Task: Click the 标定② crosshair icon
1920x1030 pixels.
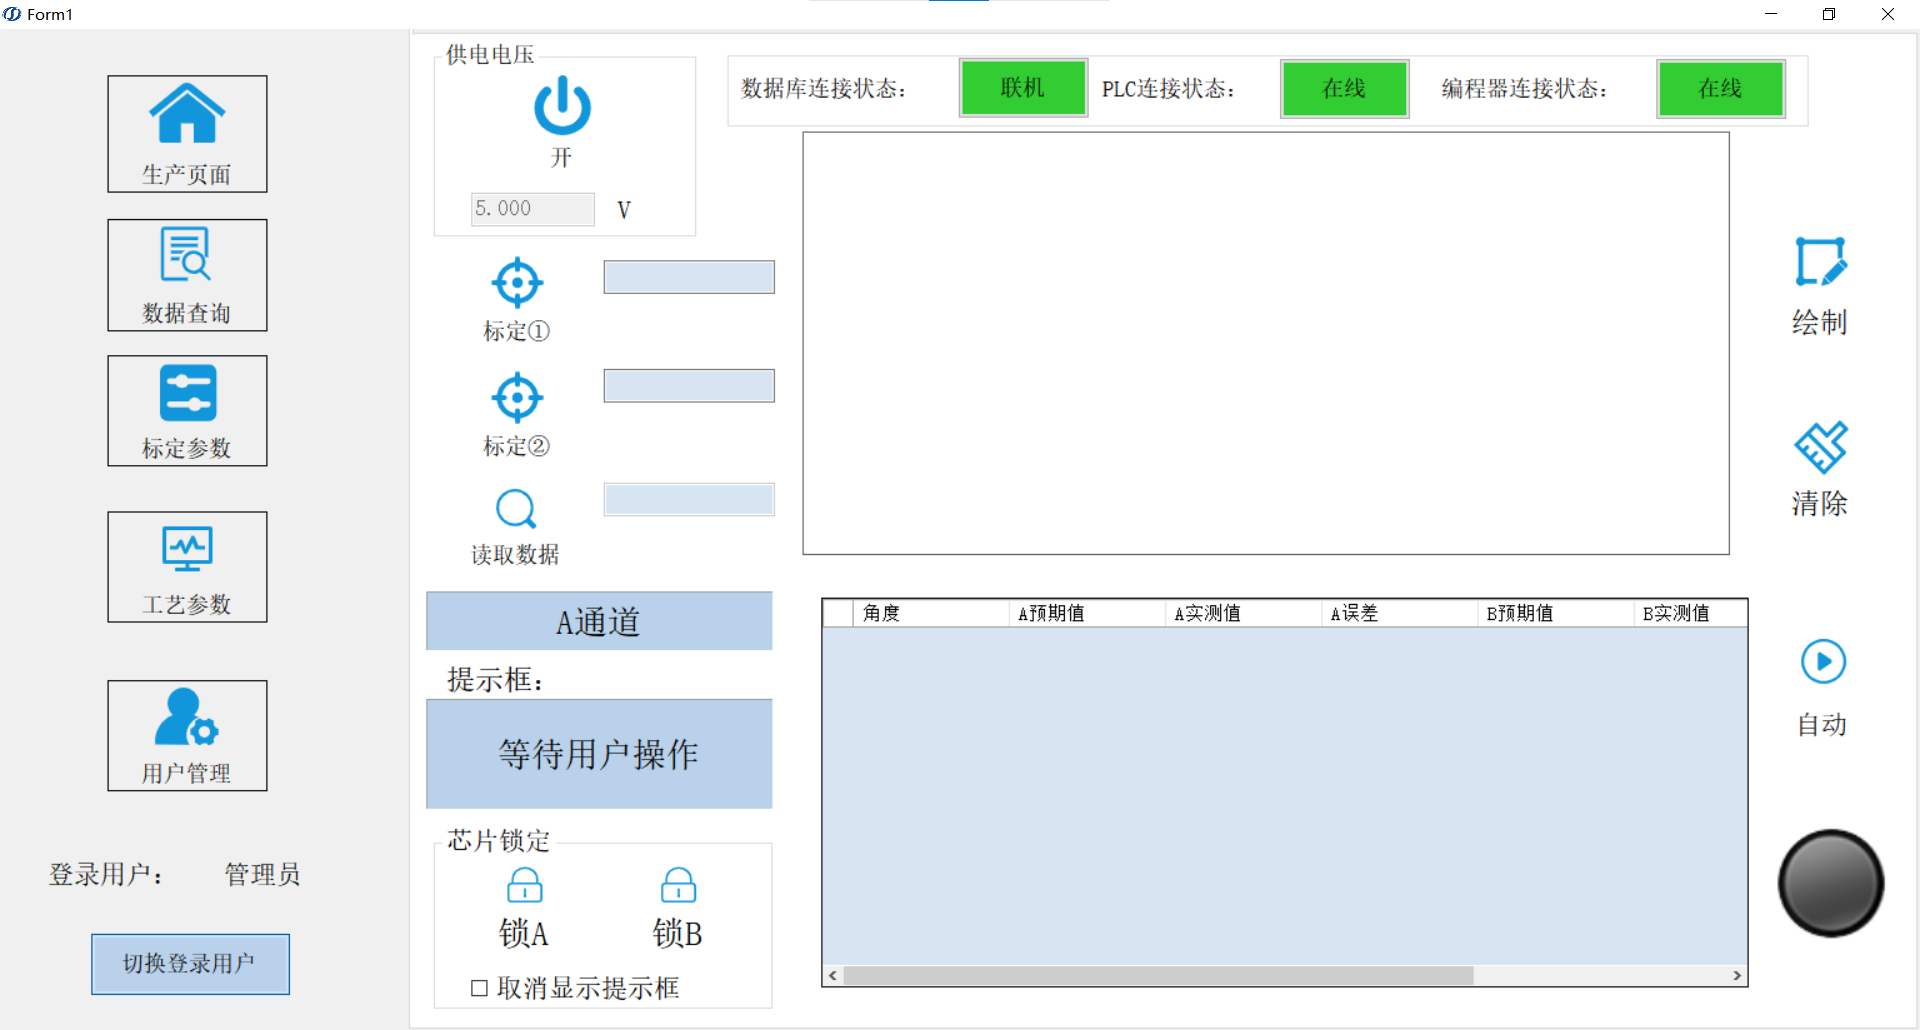Action: click(x=517, y=398)
